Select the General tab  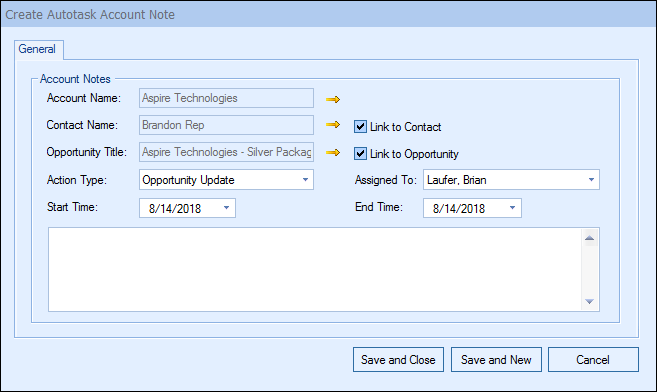tap(37, 49)
